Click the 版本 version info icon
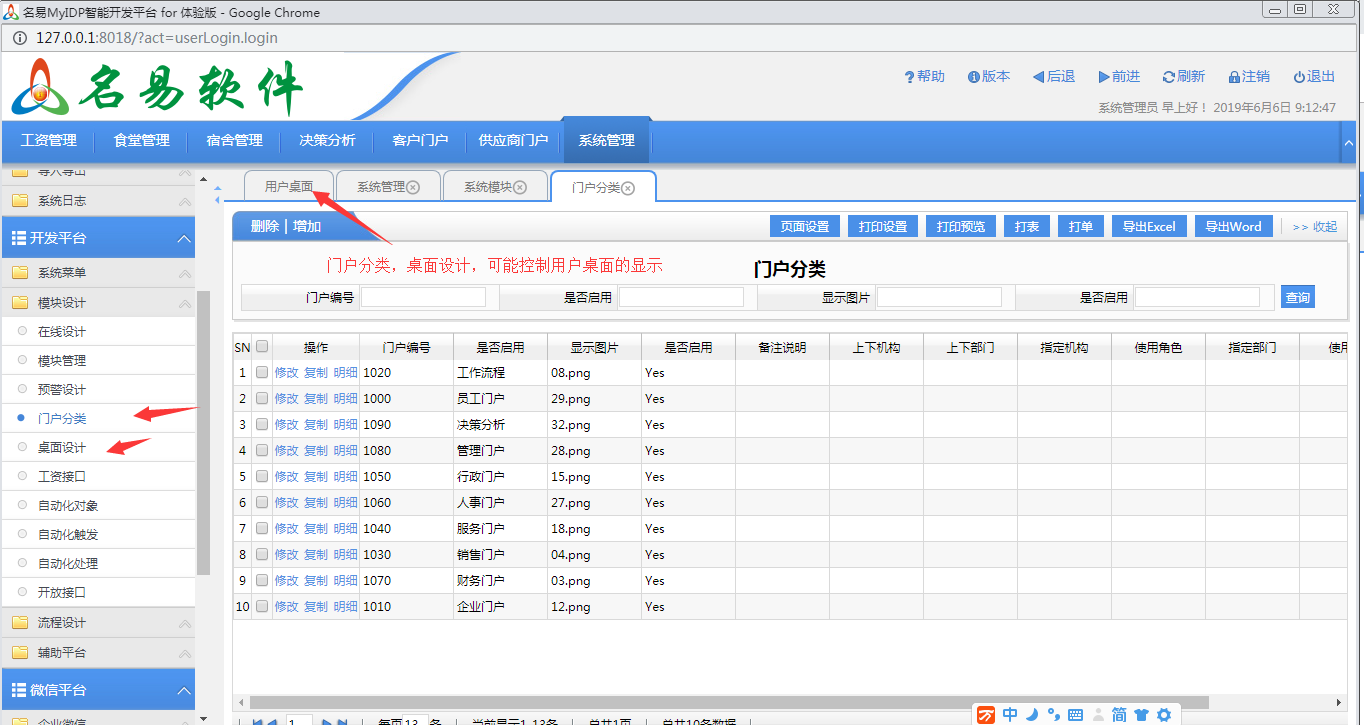 click(x=973, y=77)
